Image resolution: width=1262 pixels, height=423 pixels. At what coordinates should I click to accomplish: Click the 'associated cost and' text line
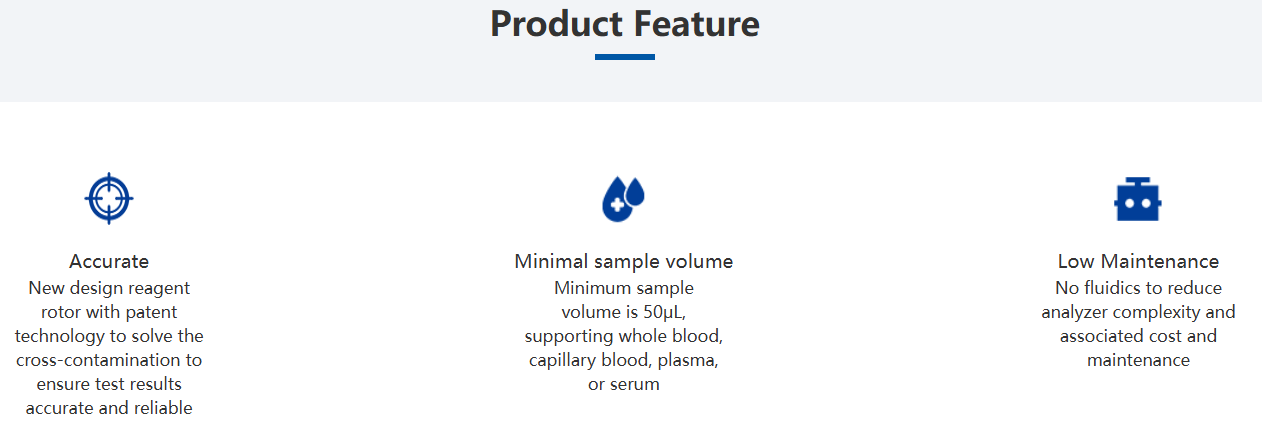pos(1138,336)
